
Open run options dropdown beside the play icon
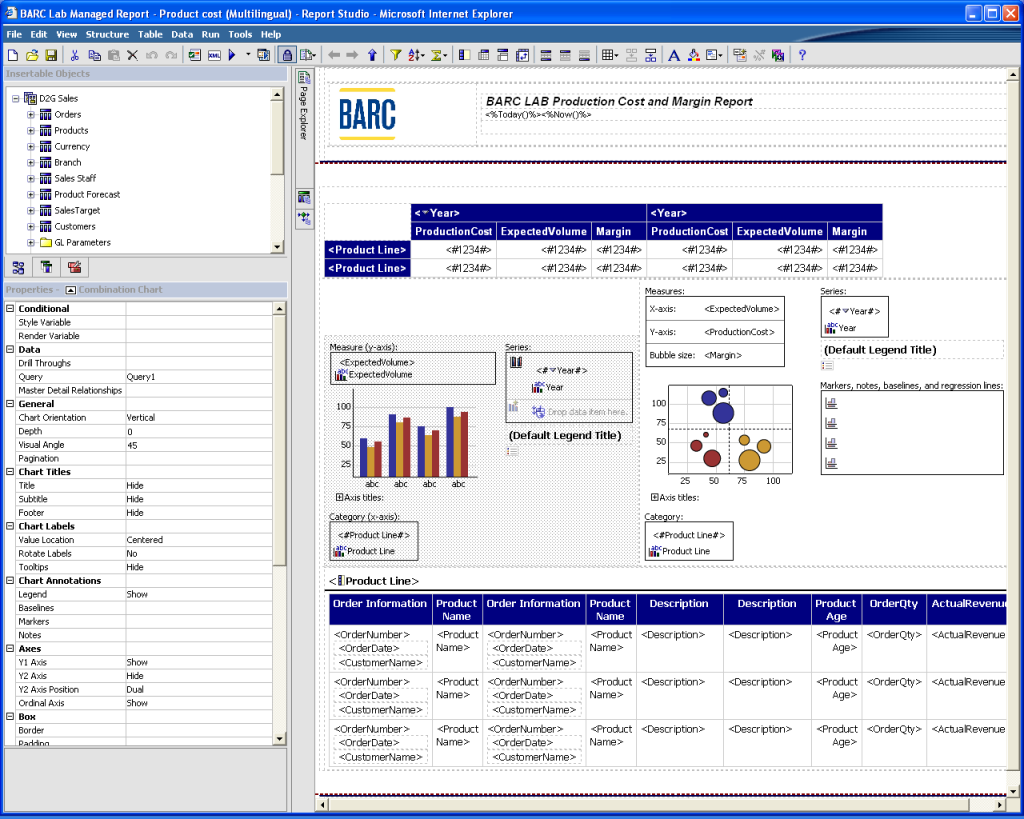coord(248,56)
